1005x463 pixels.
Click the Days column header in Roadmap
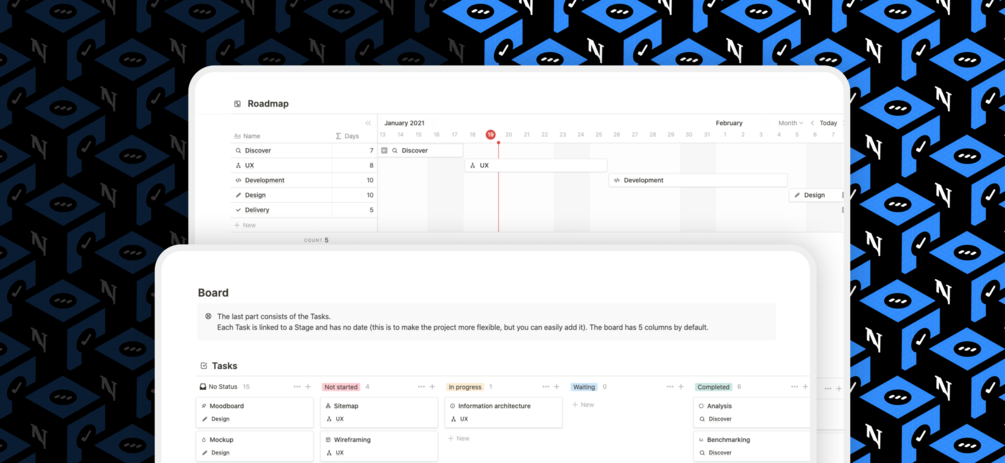(347, 136)
